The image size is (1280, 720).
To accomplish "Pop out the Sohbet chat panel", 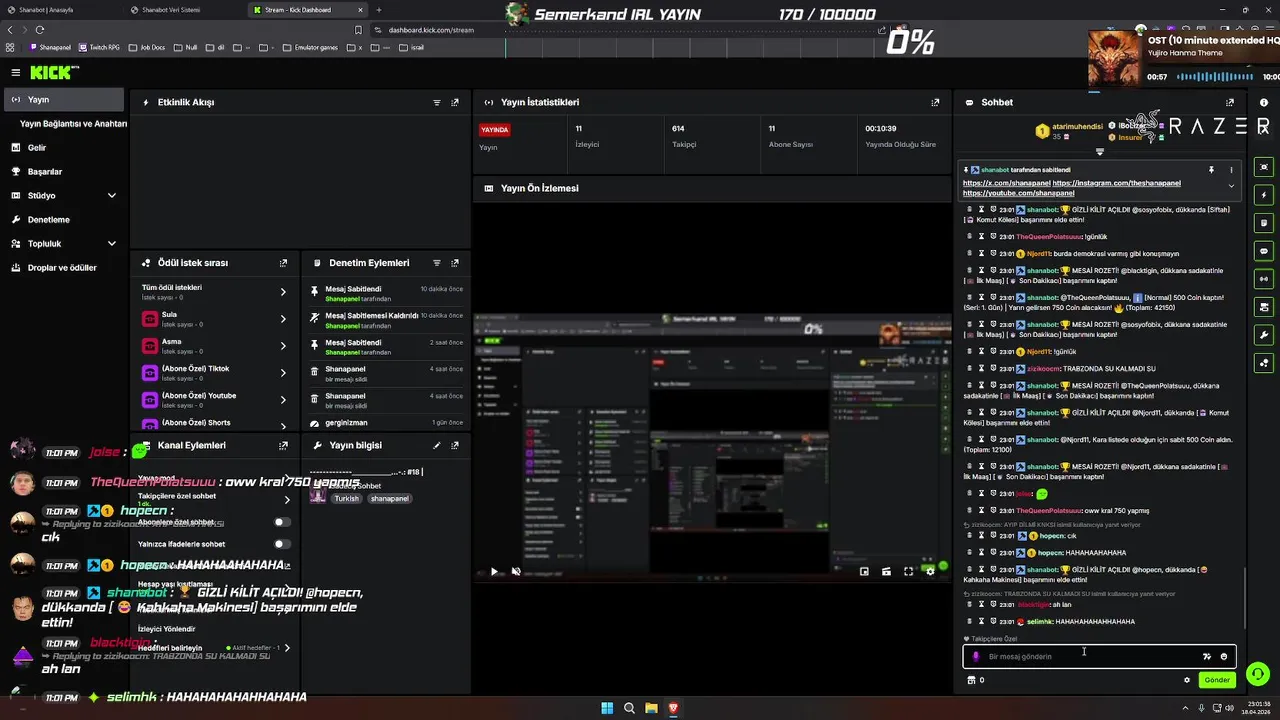I will 1230,102.
